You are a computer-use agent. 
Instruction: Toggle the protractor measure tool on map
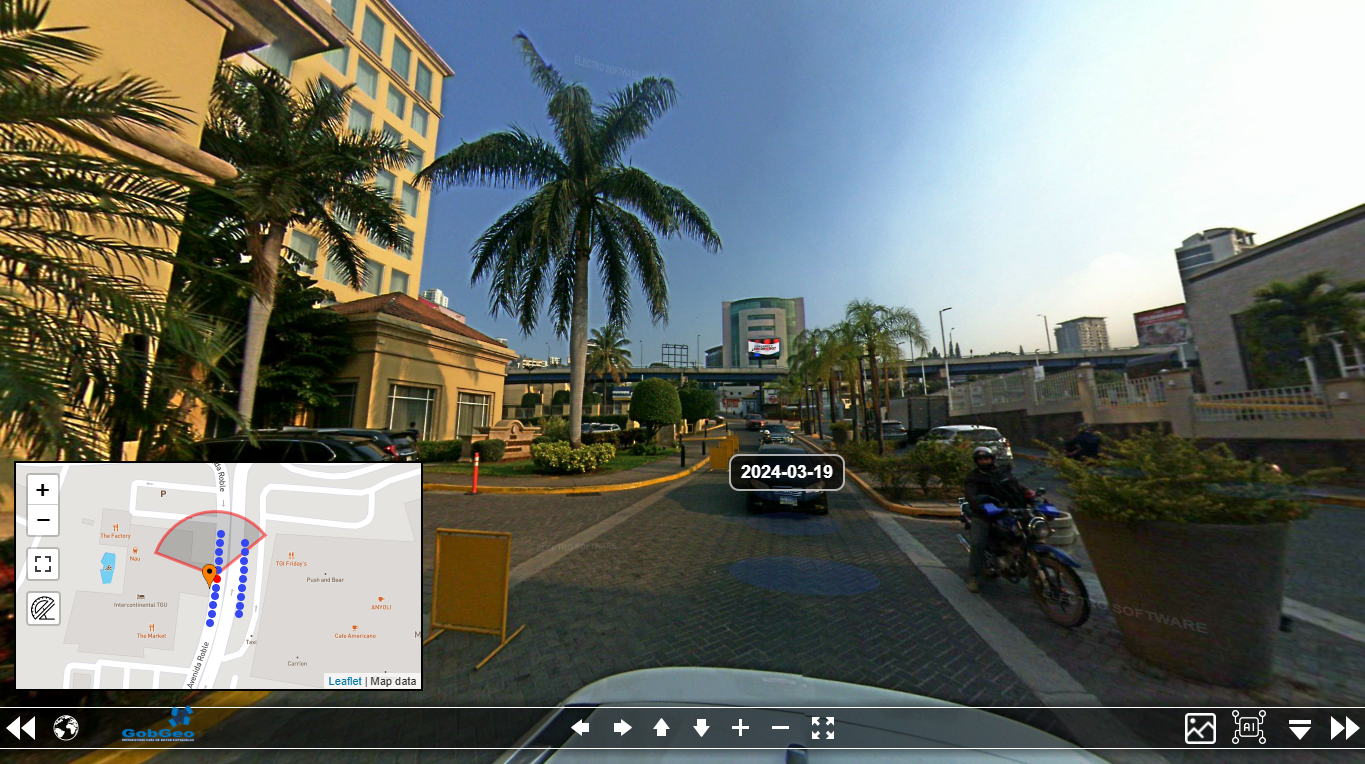coord(43,608)
